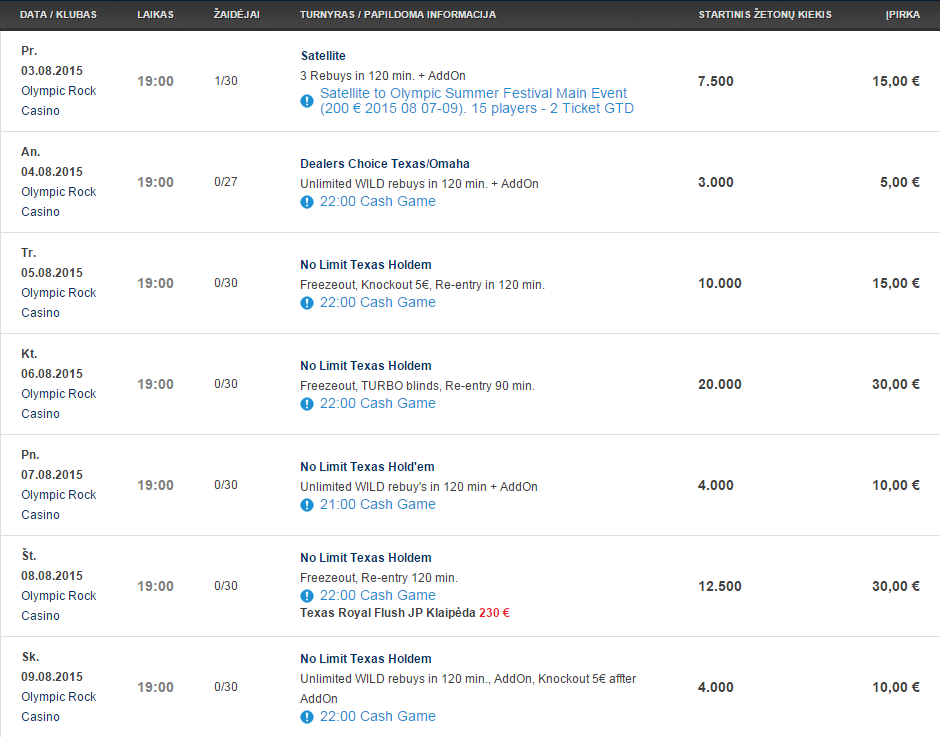Viewport: 940px width, 737px height.
Task: Click date 09.08.2015
Action: tap(52, 677)
